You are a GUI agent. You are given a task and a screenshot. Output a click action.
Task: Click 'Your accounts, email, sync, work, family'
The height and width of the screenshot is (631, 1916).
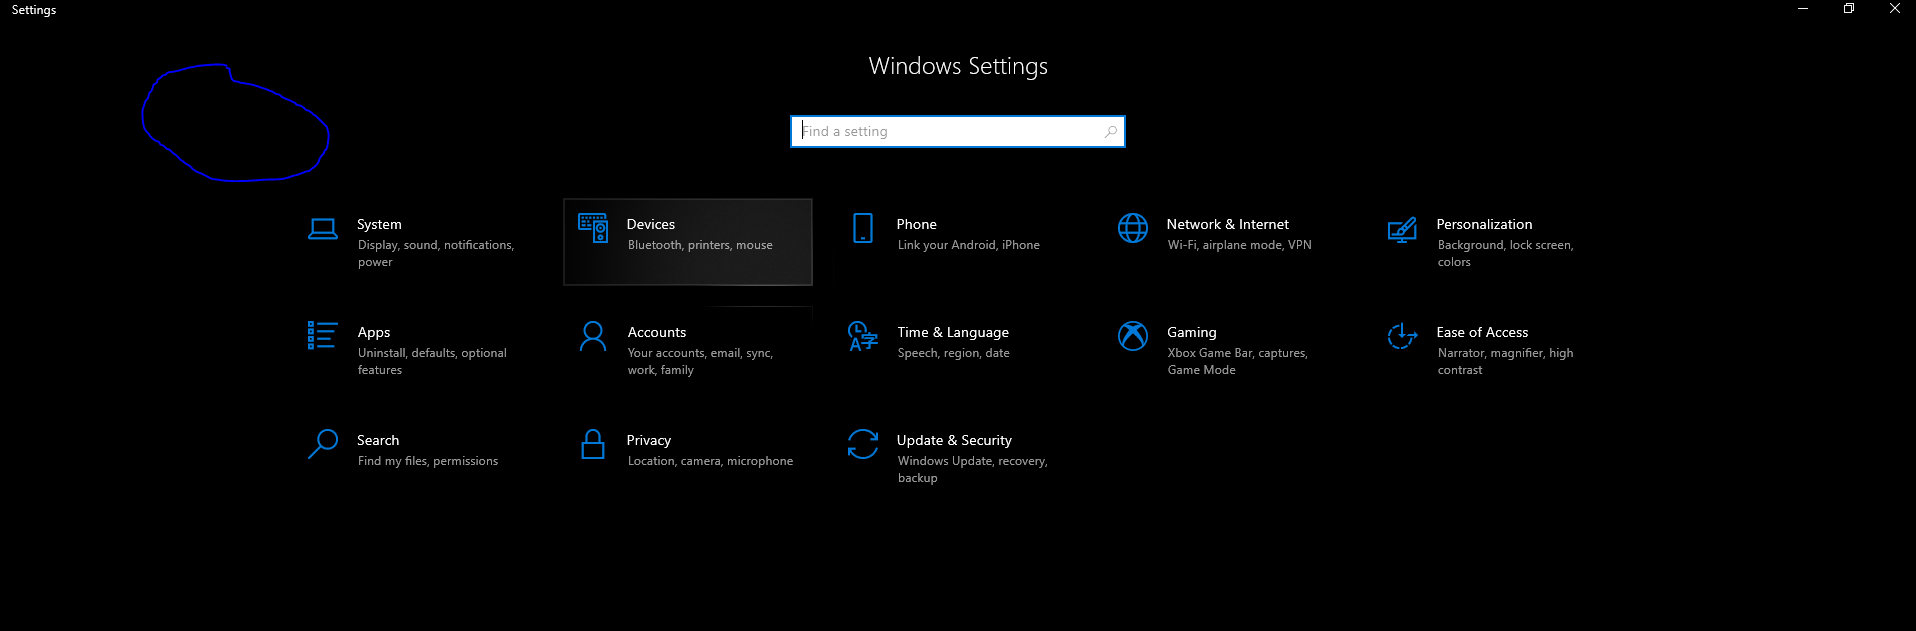coord(700,362)
